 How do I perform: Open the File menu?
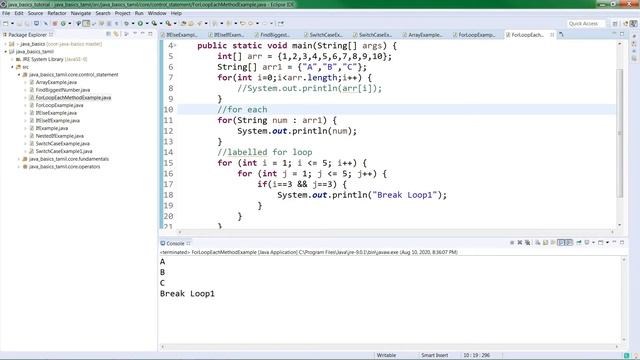[x=6, y=13]
